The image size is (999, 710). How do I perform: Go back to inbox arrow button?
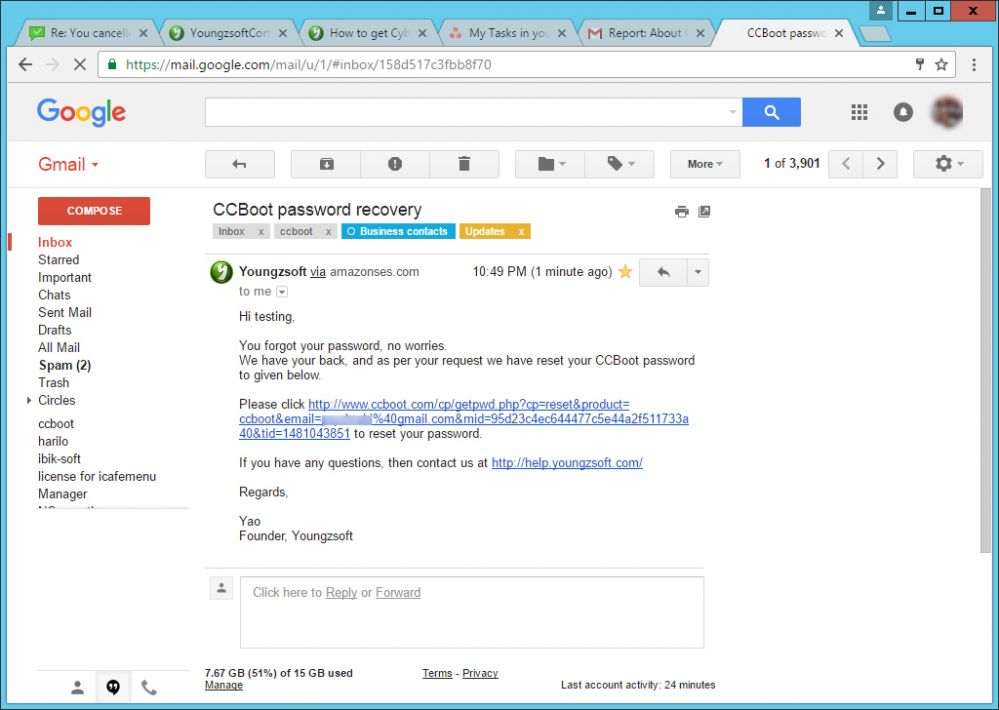click(240, 164)
